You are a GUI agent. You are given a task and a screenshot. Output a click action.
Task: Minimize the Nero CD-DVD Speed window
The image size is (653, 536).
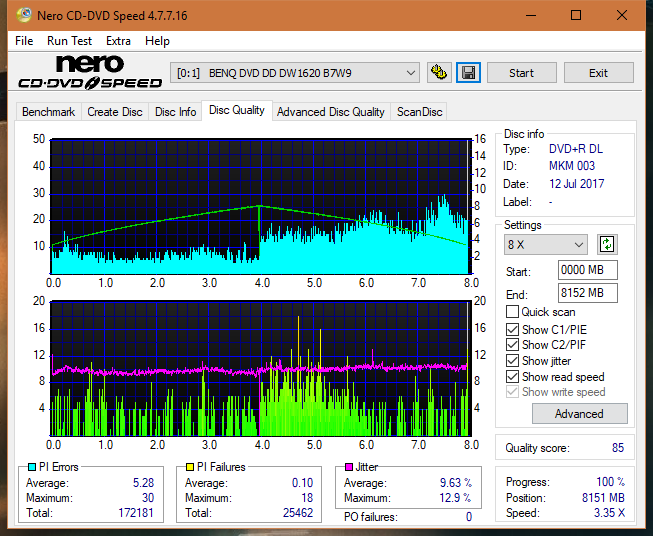(x=531, y=15)
